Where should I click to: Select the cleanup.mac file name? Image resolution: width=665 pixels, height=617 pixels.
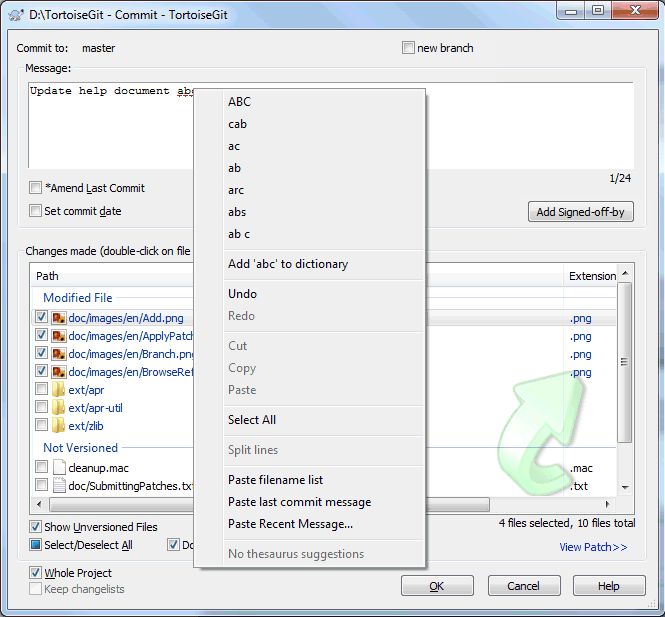pyautogui.click(x=98, y=468)
